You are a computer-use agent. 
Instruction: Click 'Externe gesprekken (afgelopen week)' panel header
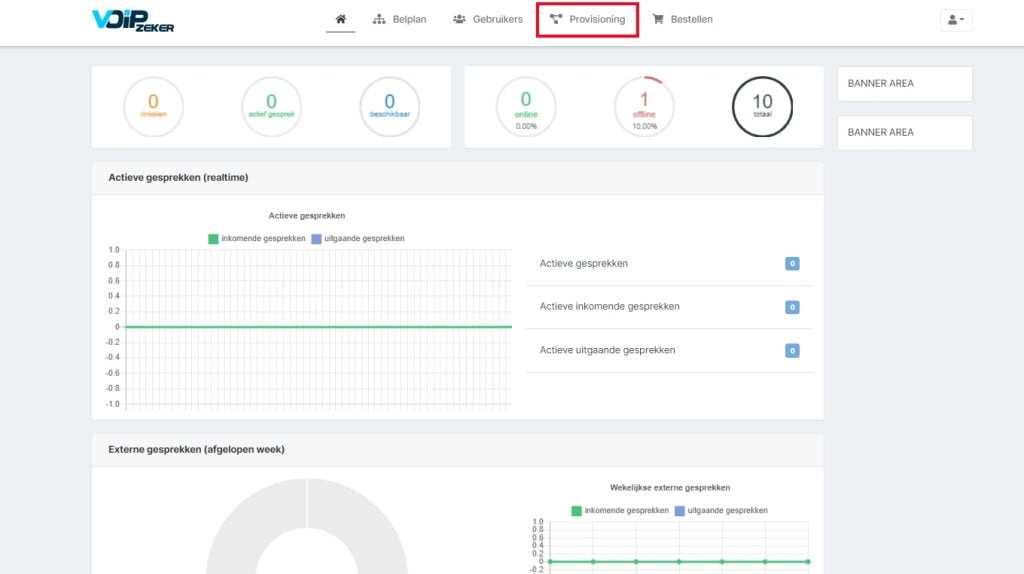458,450
